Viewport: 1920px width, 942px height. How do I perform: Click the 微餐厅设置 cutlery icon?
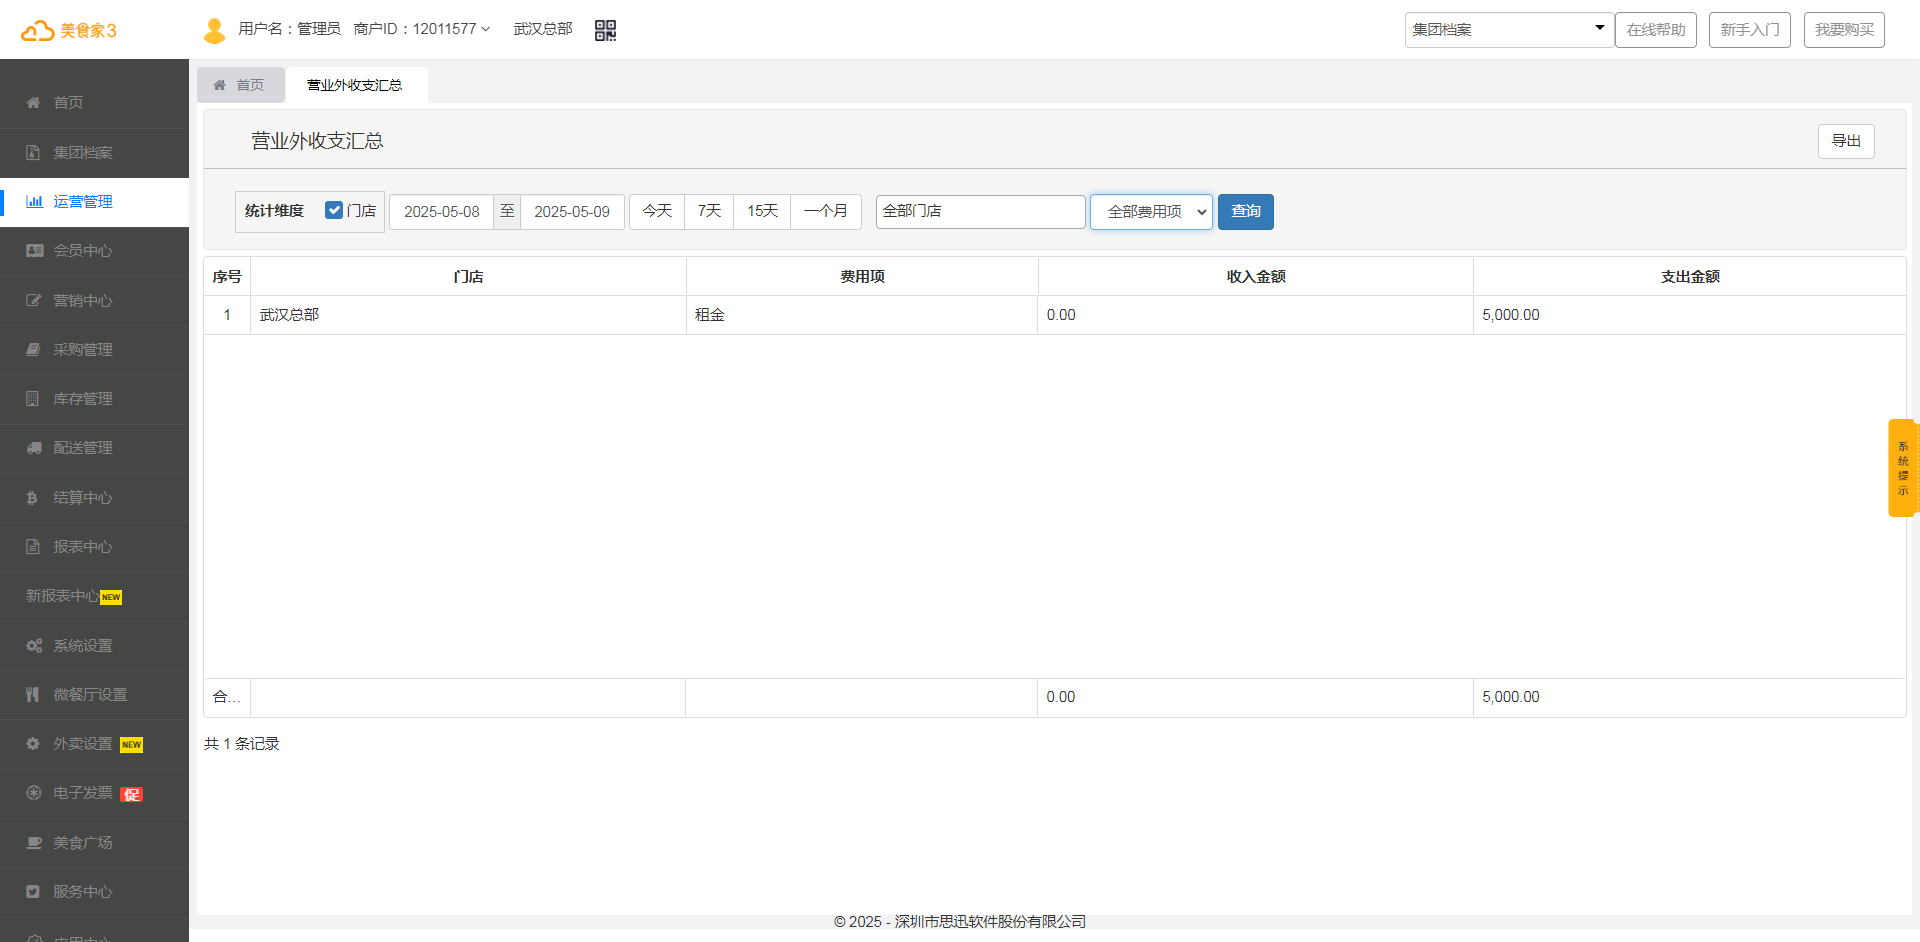pyautogui.click(x=33, y=695)
